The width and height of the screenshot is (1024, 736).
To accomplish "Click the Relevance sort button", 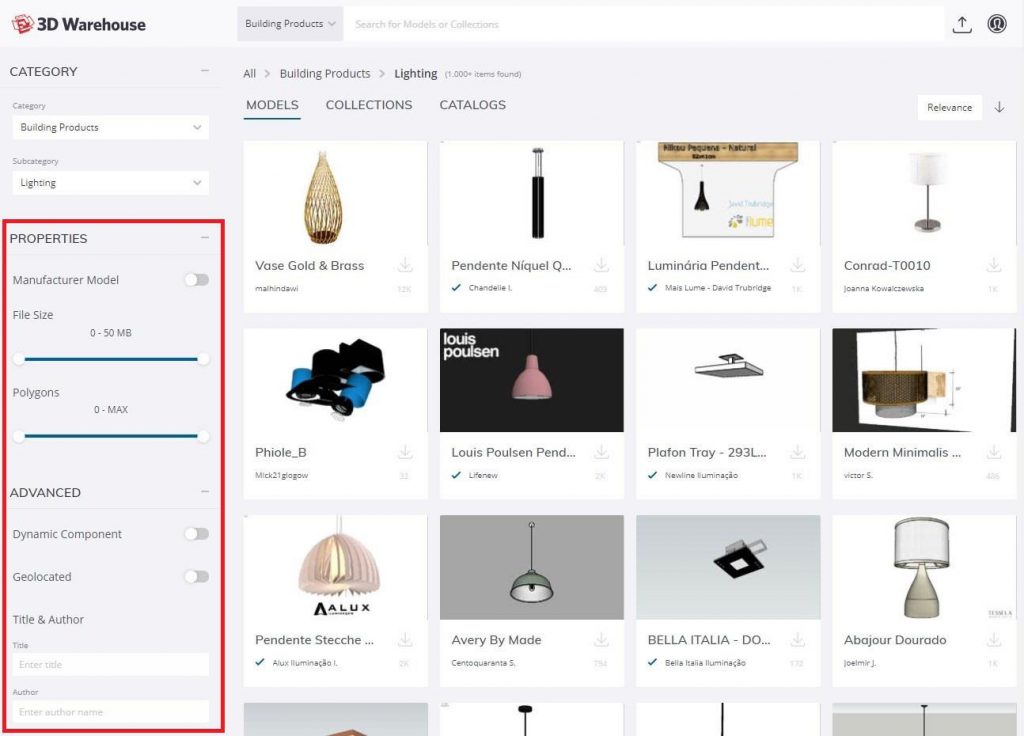I will [x=949, y=108].
